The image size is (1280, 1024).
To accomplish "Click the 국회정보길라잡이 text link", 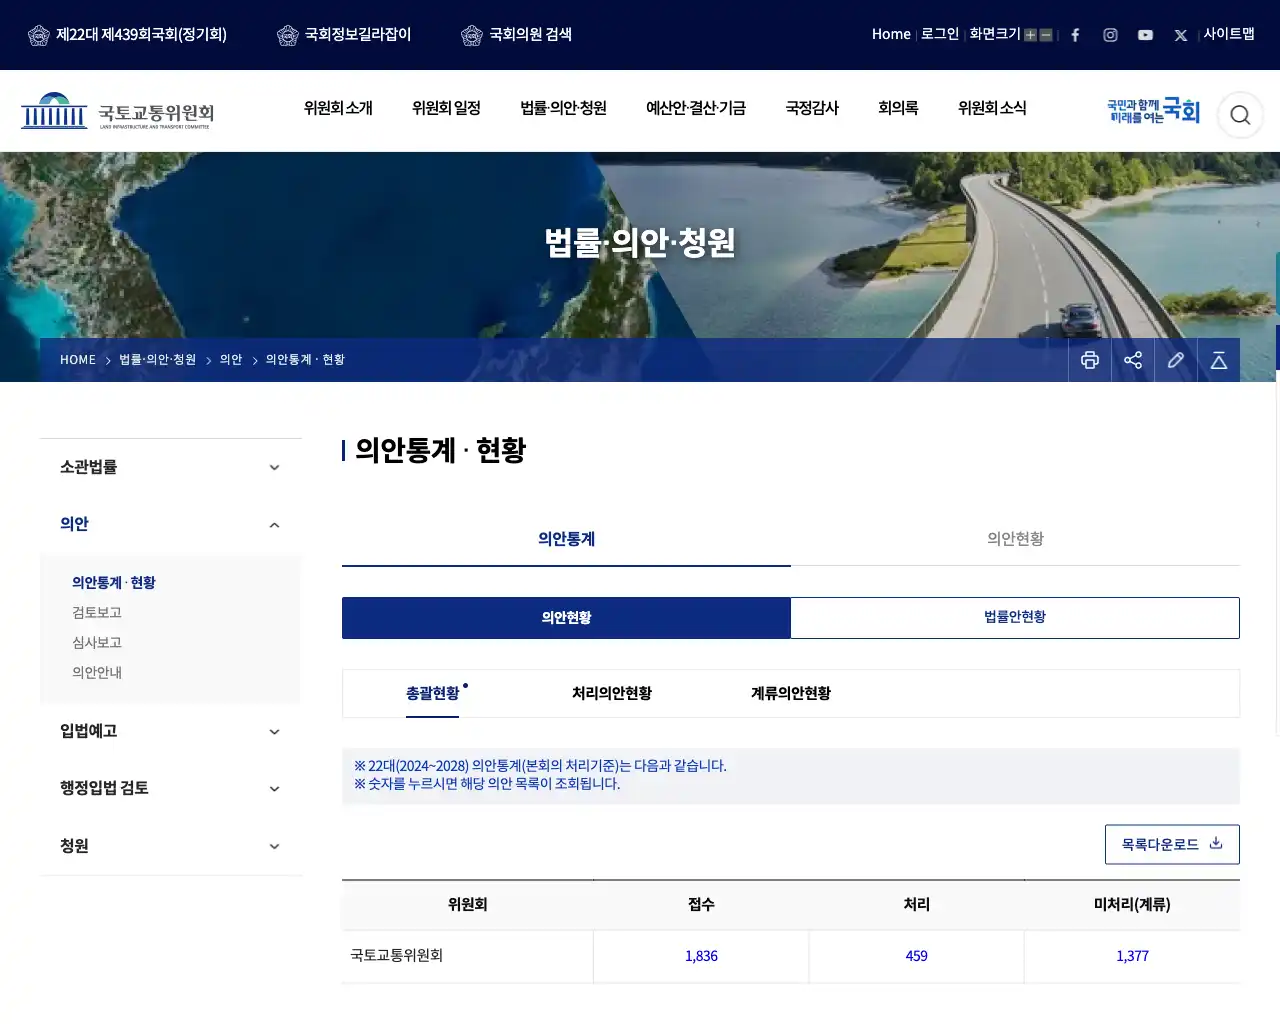I will 358,35.
